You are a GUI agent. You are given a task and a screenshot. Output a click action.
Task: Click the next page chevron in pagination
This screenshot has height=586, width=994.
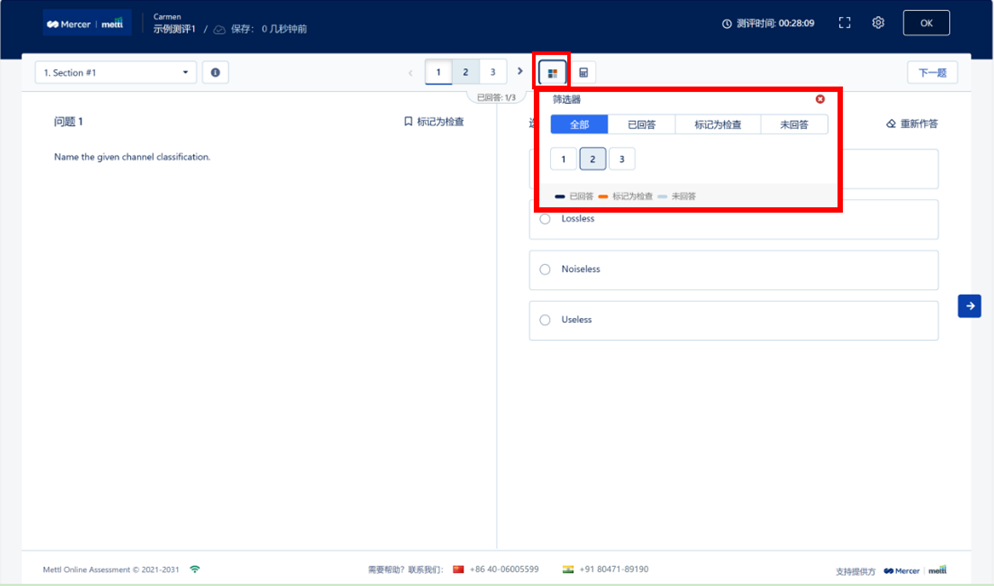tap(520, 72)
